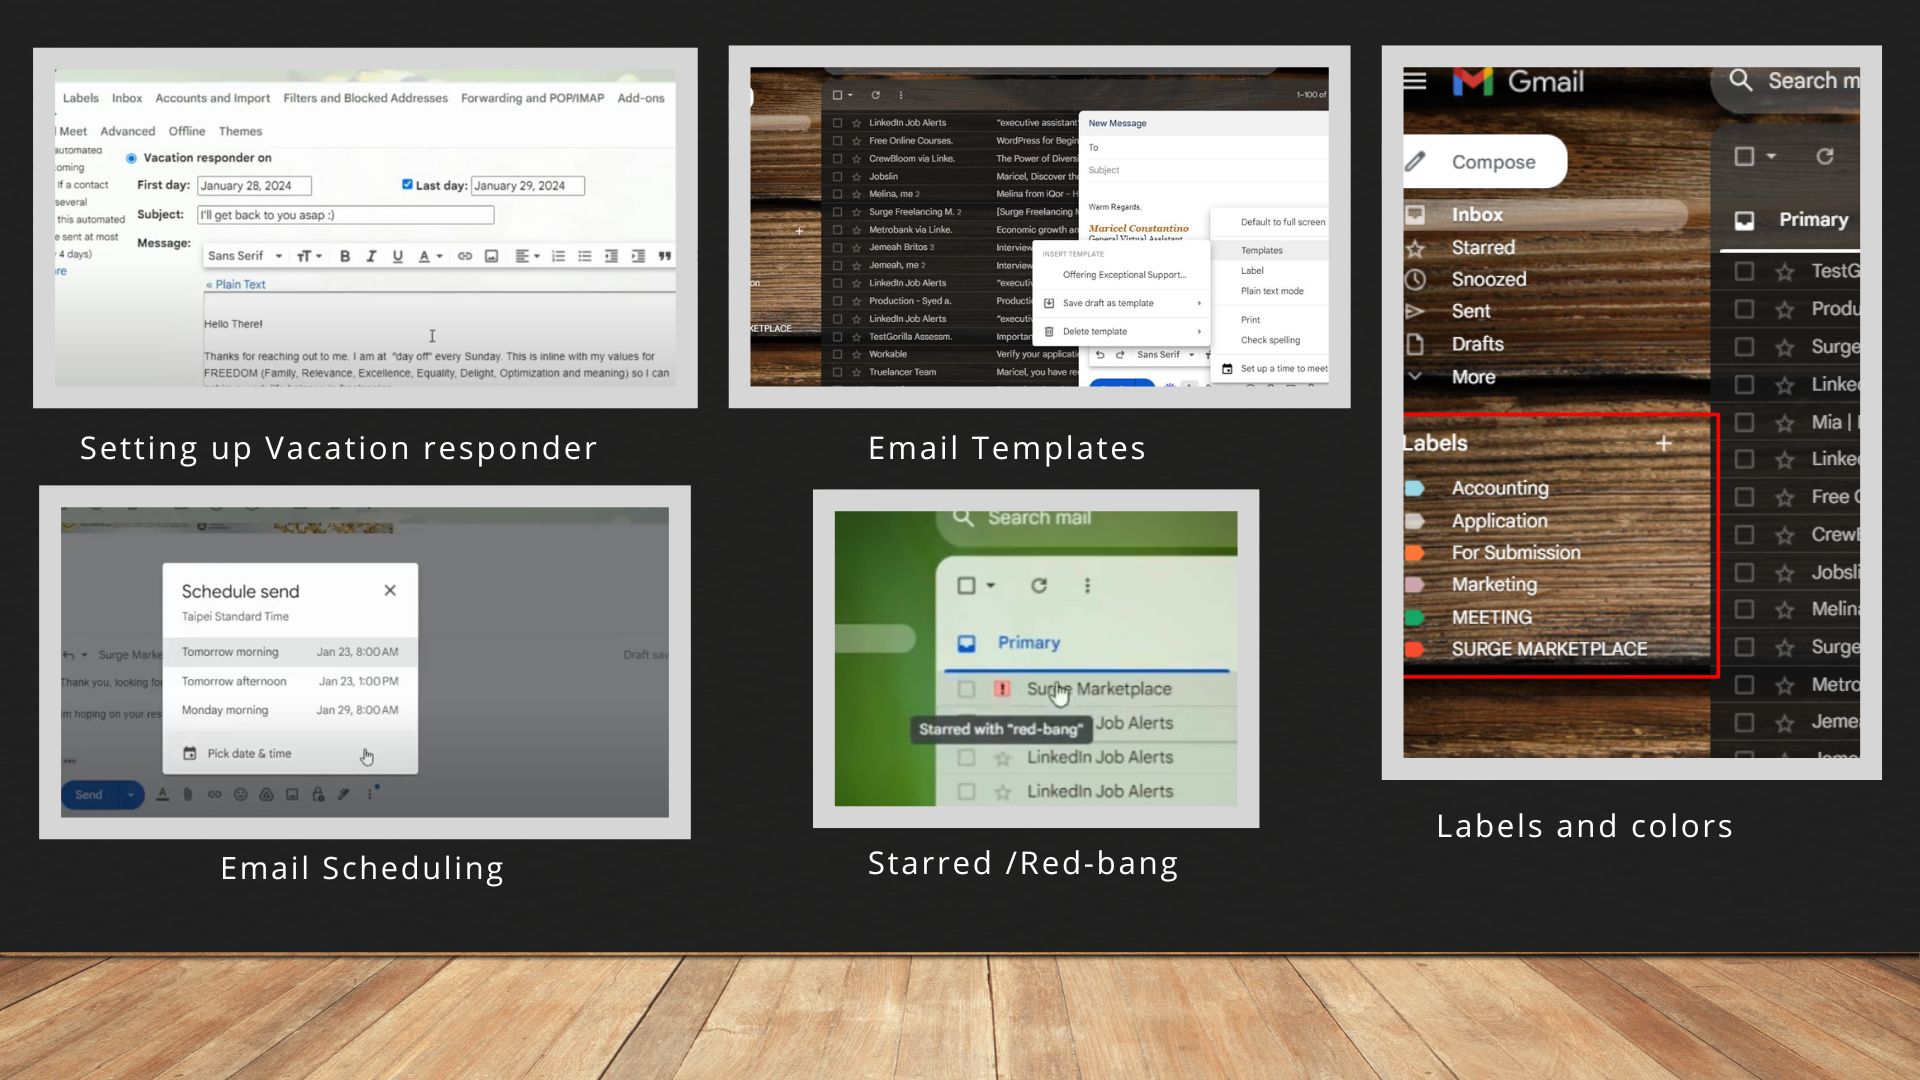Click the Italic formatting icon

pyautogui.click(x=371, y=256)
